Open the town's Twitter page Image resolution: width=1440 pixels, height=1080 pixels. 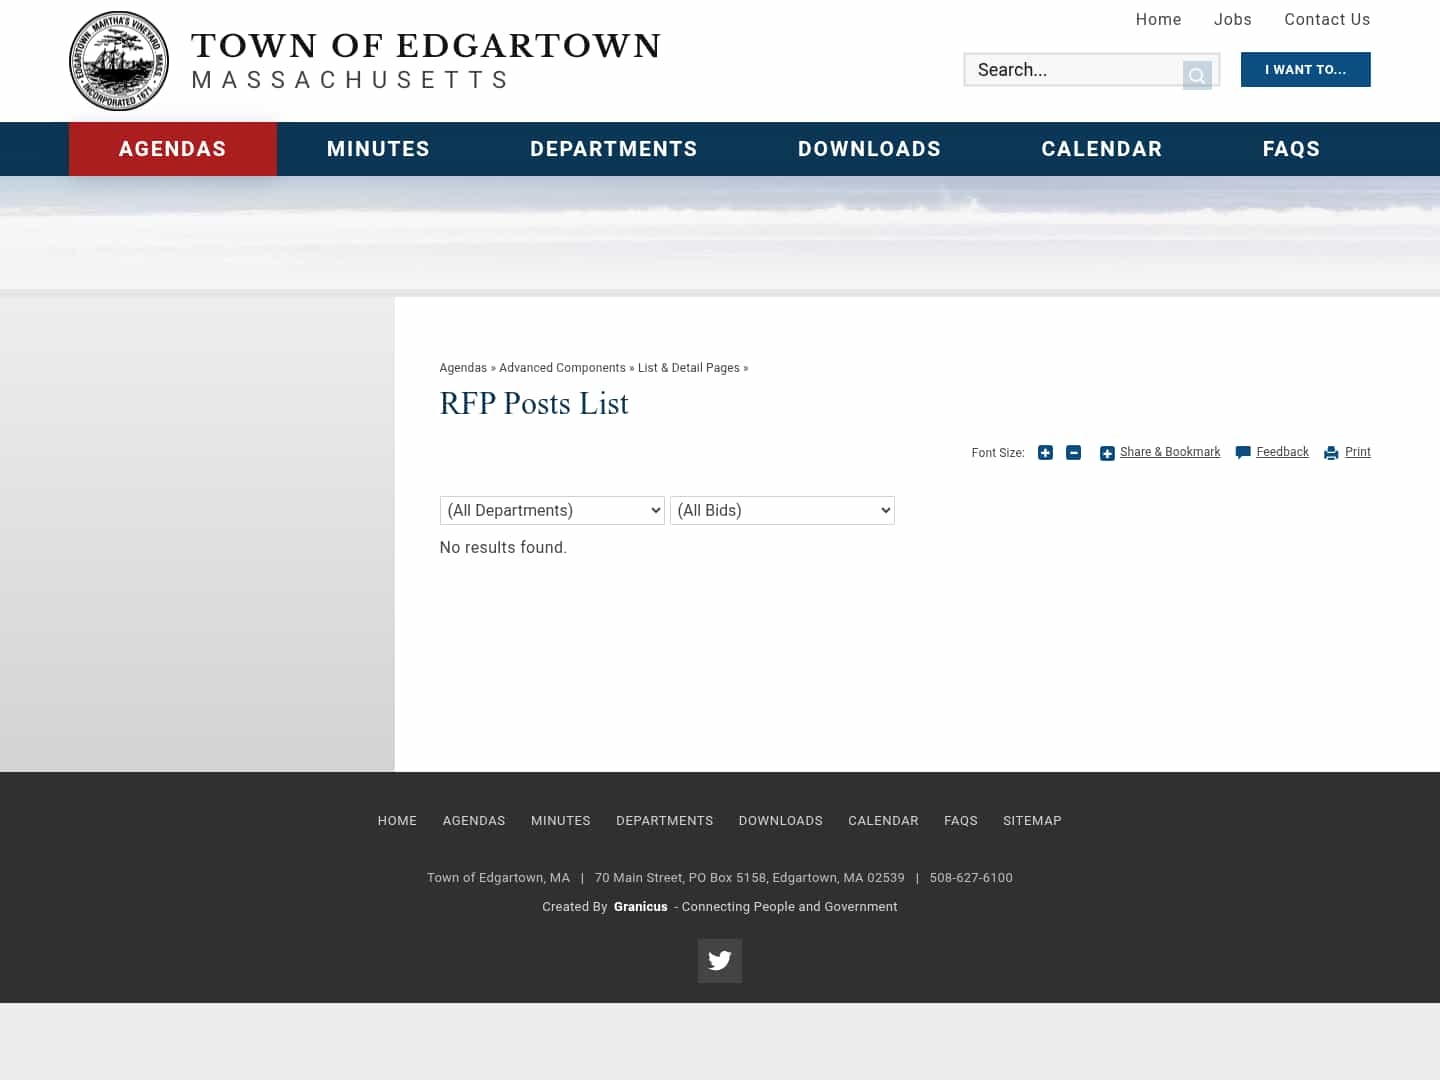[x=719, y=960]
